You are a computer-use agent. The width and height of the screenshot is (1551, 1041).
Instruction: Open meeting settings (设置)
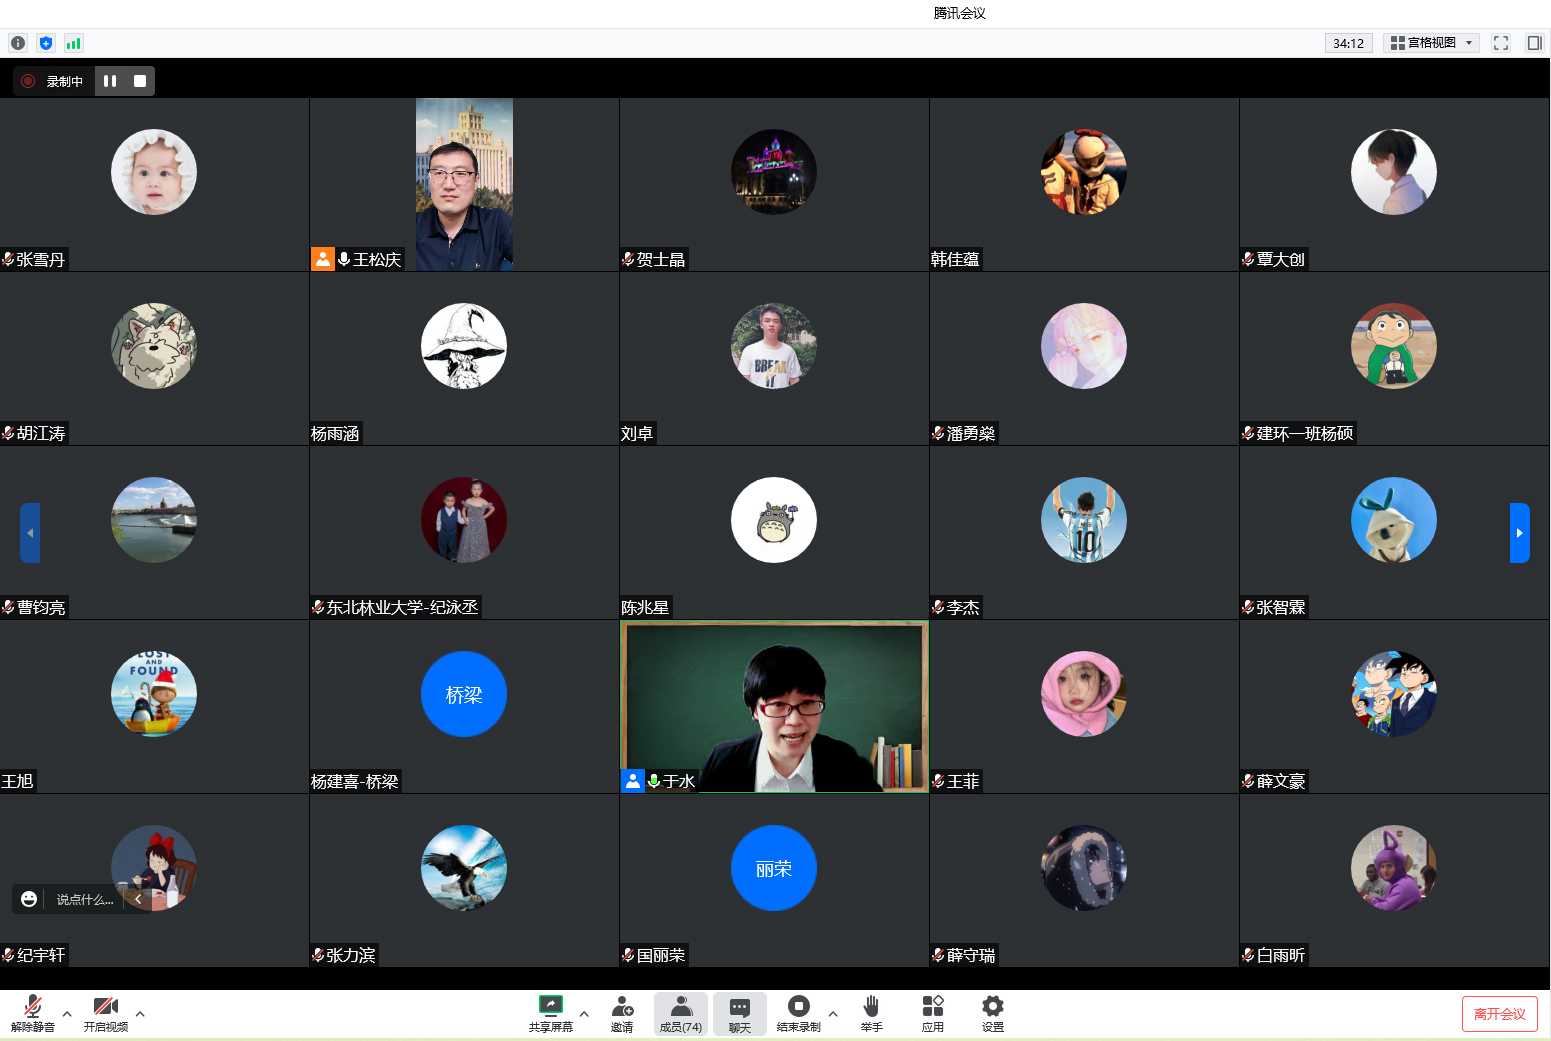(x=992, y=1013)
